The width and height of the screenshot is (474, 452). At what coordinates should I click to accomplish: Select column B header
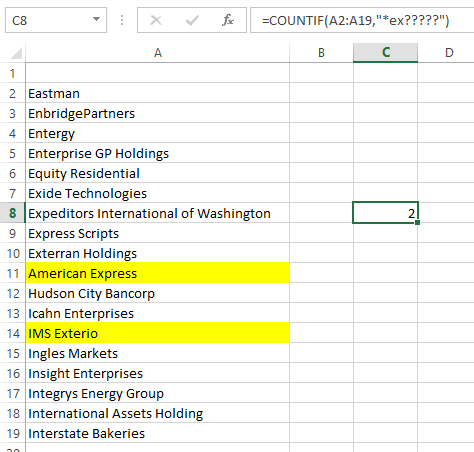321,53
